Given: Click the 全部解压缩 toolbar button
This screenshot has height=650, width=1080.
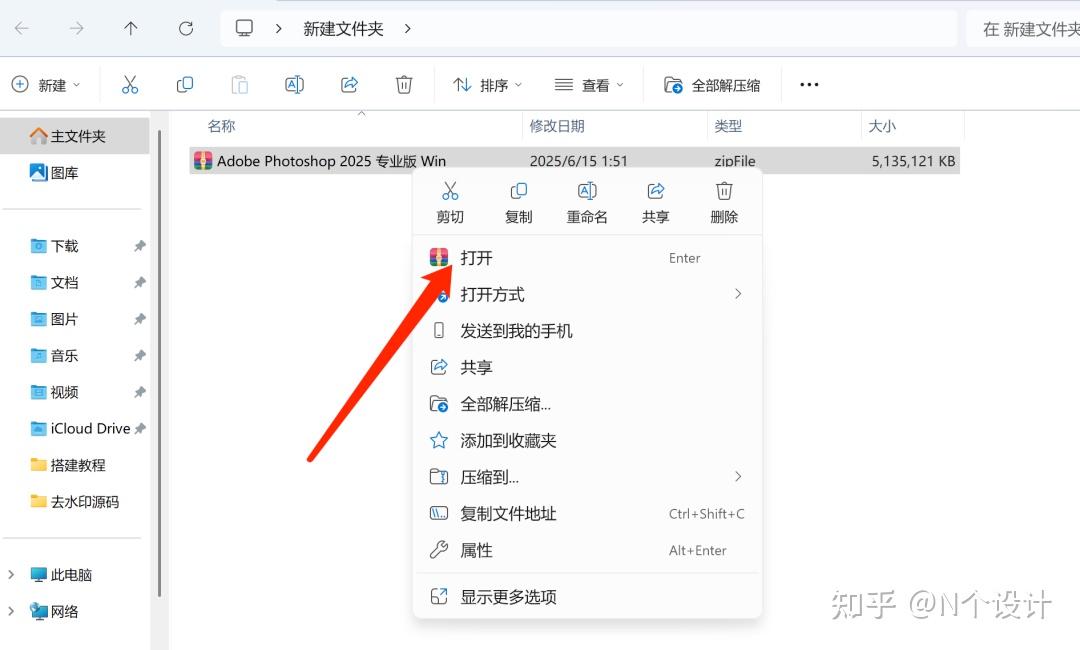Looking at the screenshot, I should (712, 85).
